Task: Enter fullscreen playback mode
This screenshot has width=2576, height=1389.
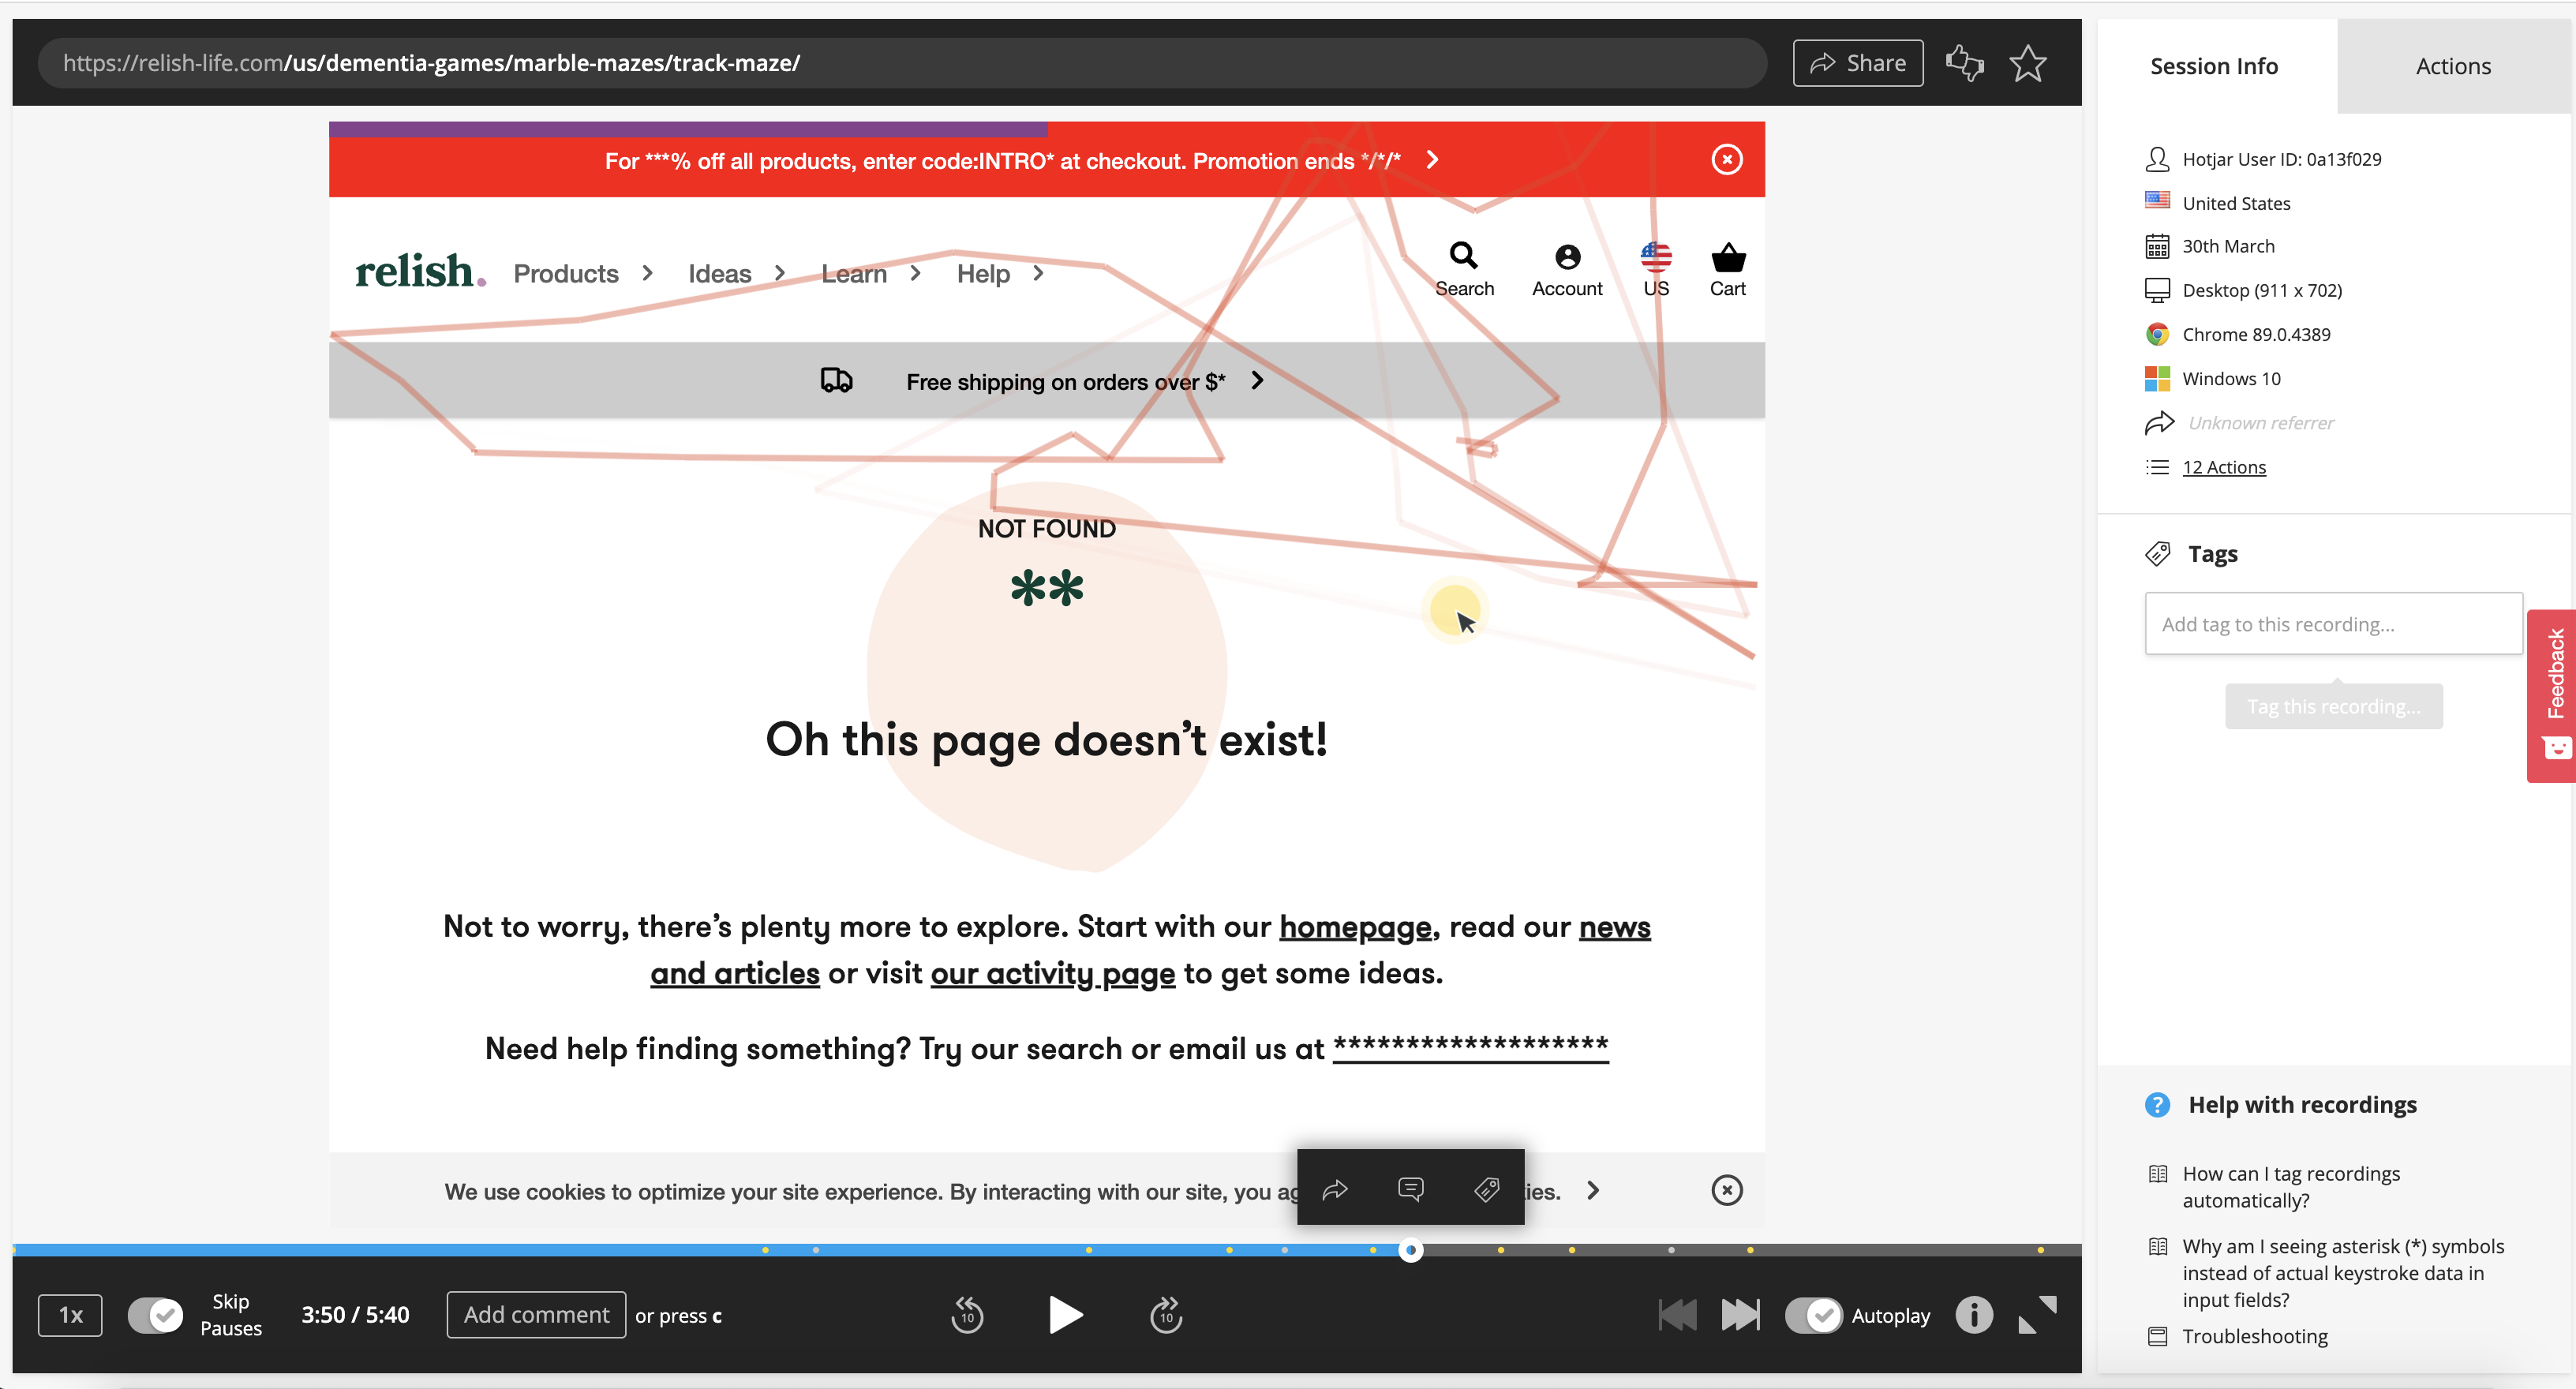Action: point(2037,1315)
